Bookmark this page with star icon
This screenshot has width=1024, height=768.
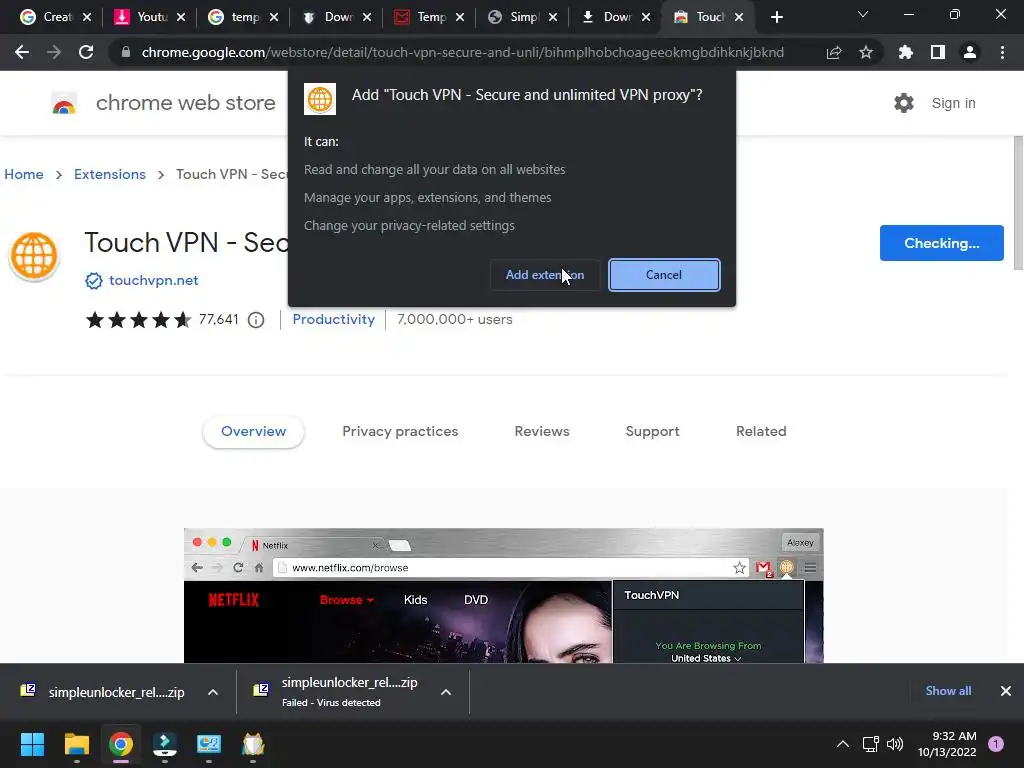coord(866,52)
